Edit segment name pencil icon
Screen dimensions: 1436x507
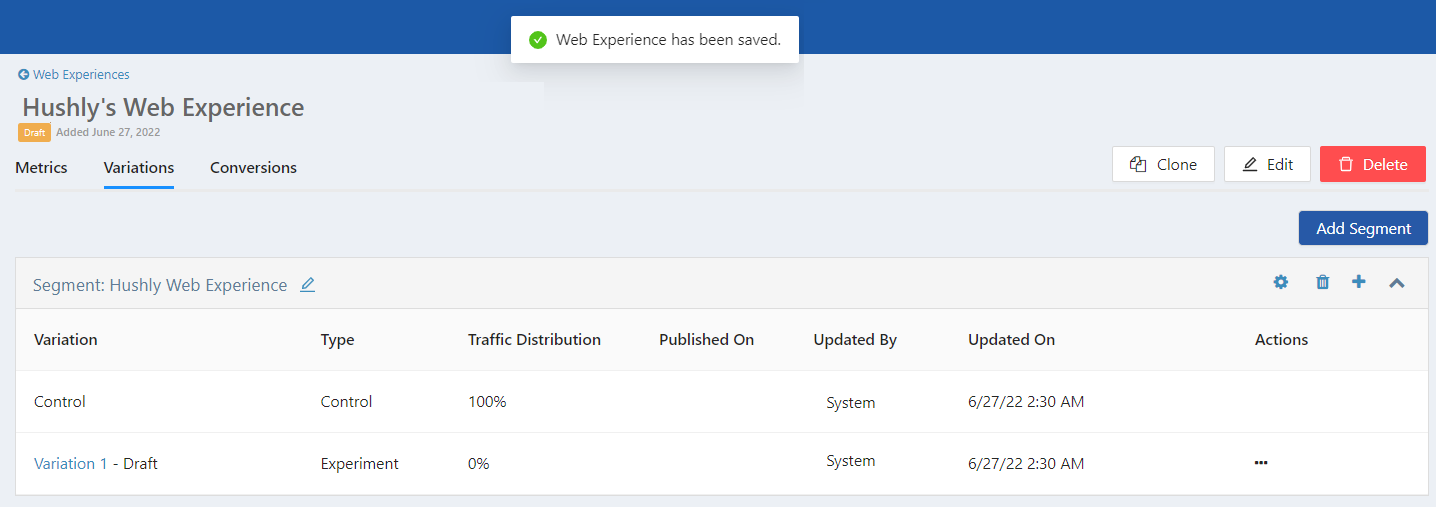308,285
